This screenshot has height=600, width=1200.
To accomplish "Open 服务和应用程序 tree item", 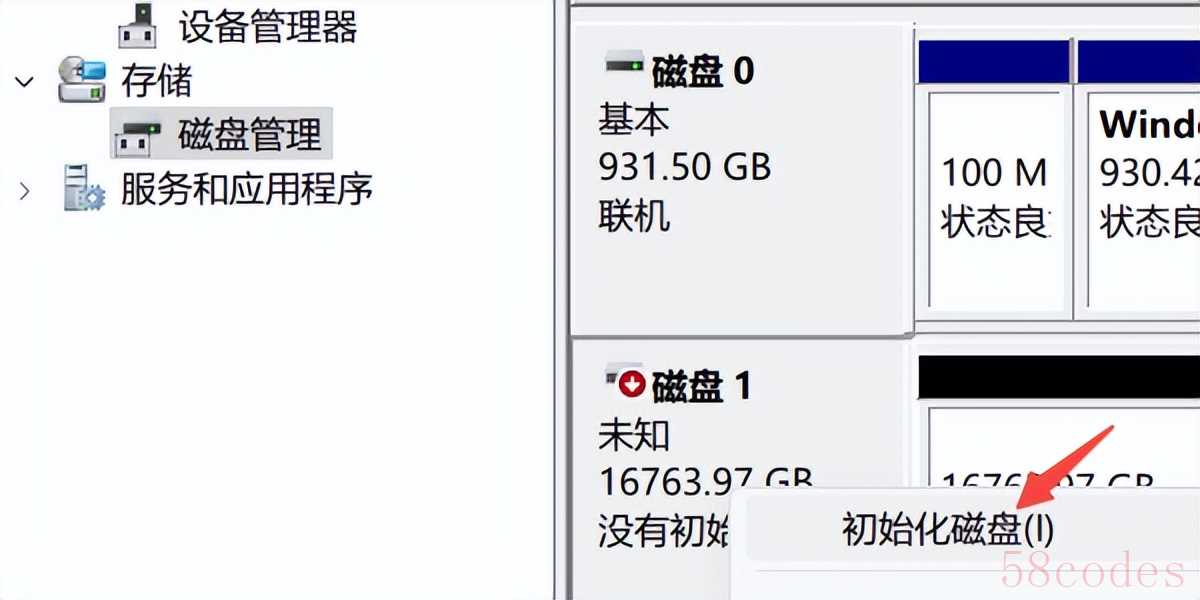I will pos(246,188).
